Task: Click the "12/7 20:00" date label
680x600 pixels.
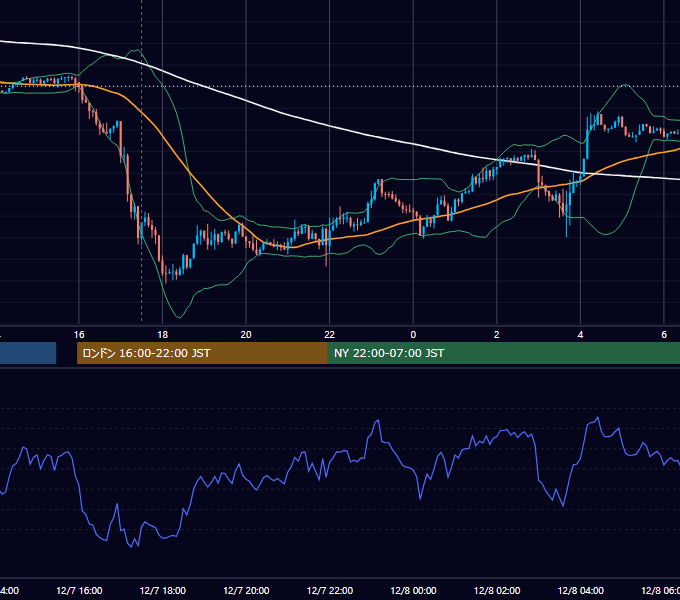Action: (246, 590)
